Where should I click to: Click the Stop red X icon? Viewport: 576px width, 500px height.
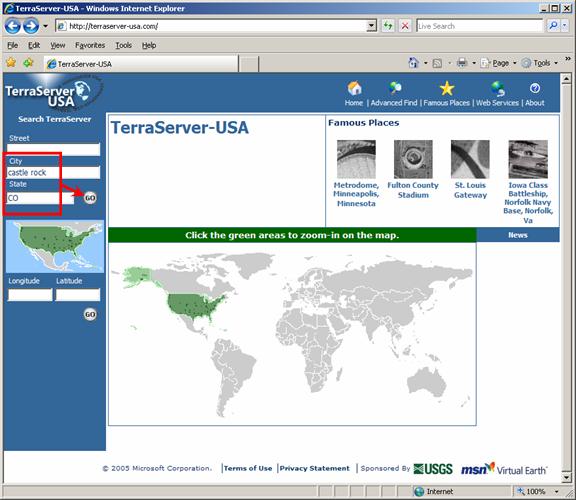click(405, 26)
